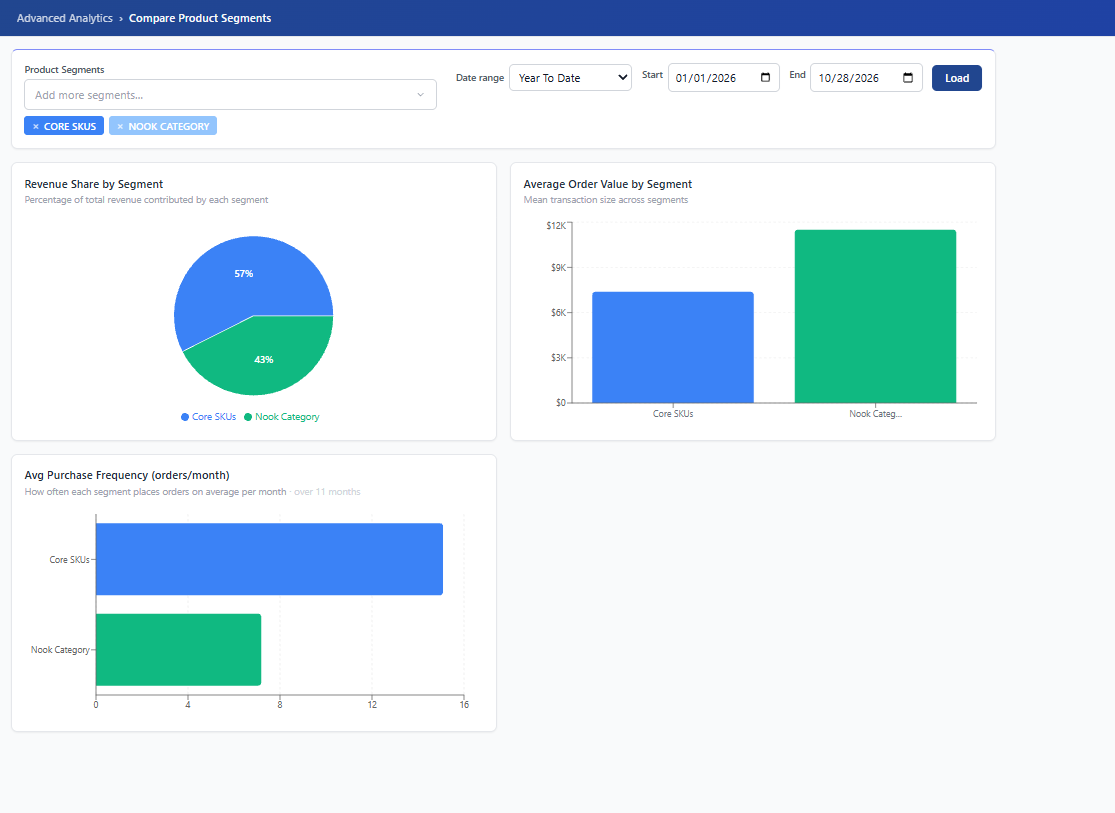Open the End date calendar picker icon
The height and width of the screenshot is (813, 1115).
pyautogui.click(x=908, y=78)
